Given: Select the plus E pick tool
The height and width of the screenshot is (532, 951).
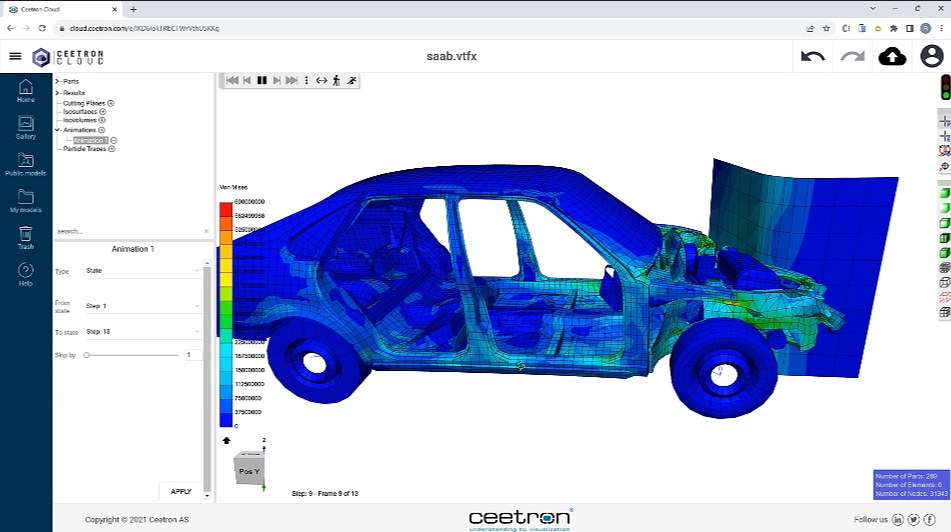Looking at the screenshot, I should pos(945,137).
